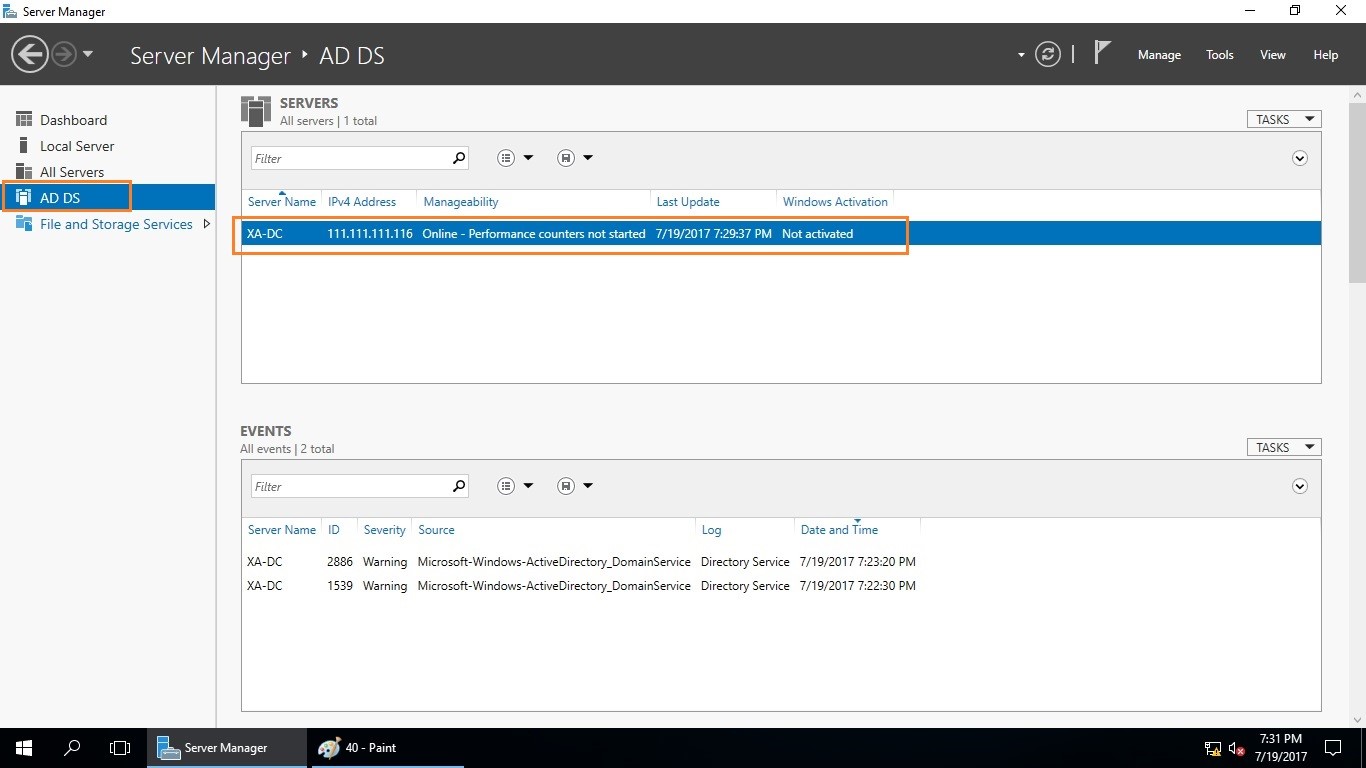Open Task View on the taskbar
This screenshot has height=768, width=1366.
click(x=120, y=748)
